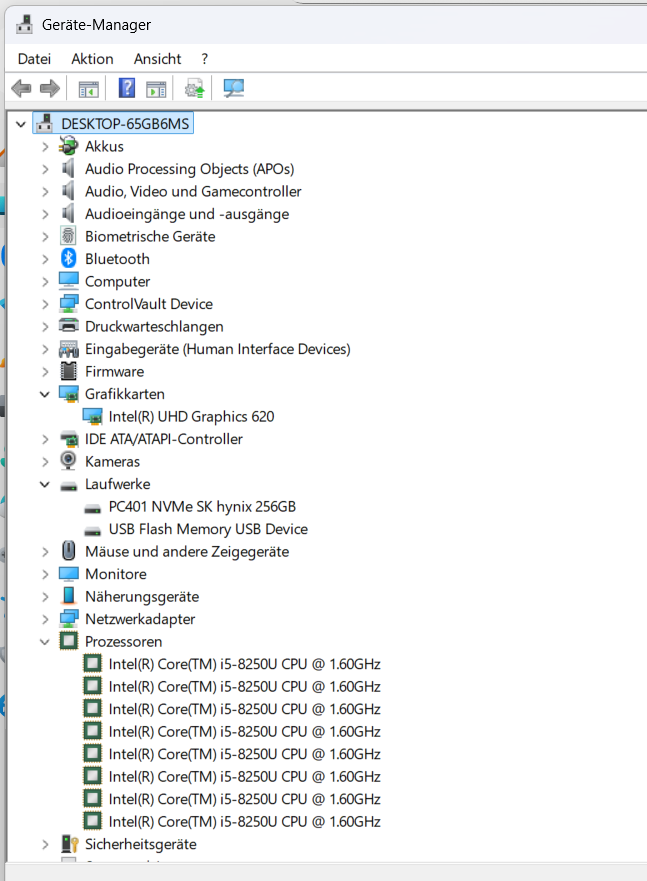Image resolution: width=647 pixels, height=881 pixels.
Task: Expand Audio Processing Objects (APOs)
Action: [45, 169]
